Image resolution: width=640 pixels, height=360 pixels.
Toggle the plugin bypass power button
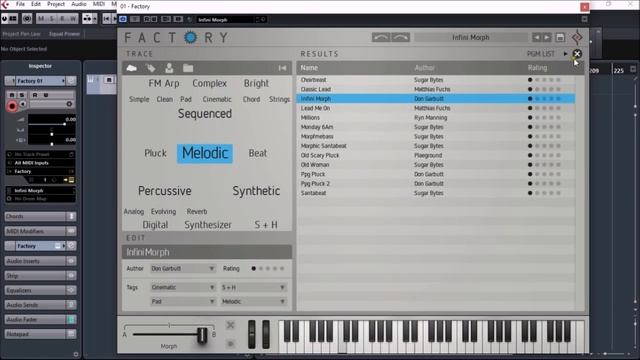point(122,19)
